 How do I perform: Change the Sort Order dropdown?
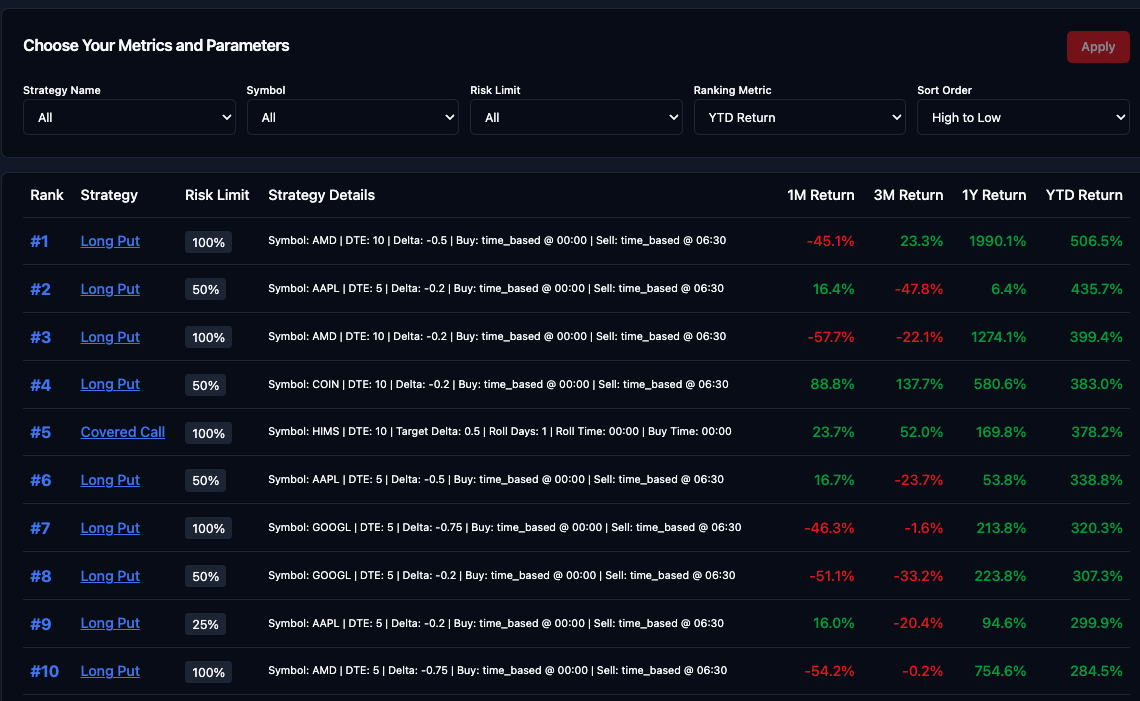(1023, 117)
